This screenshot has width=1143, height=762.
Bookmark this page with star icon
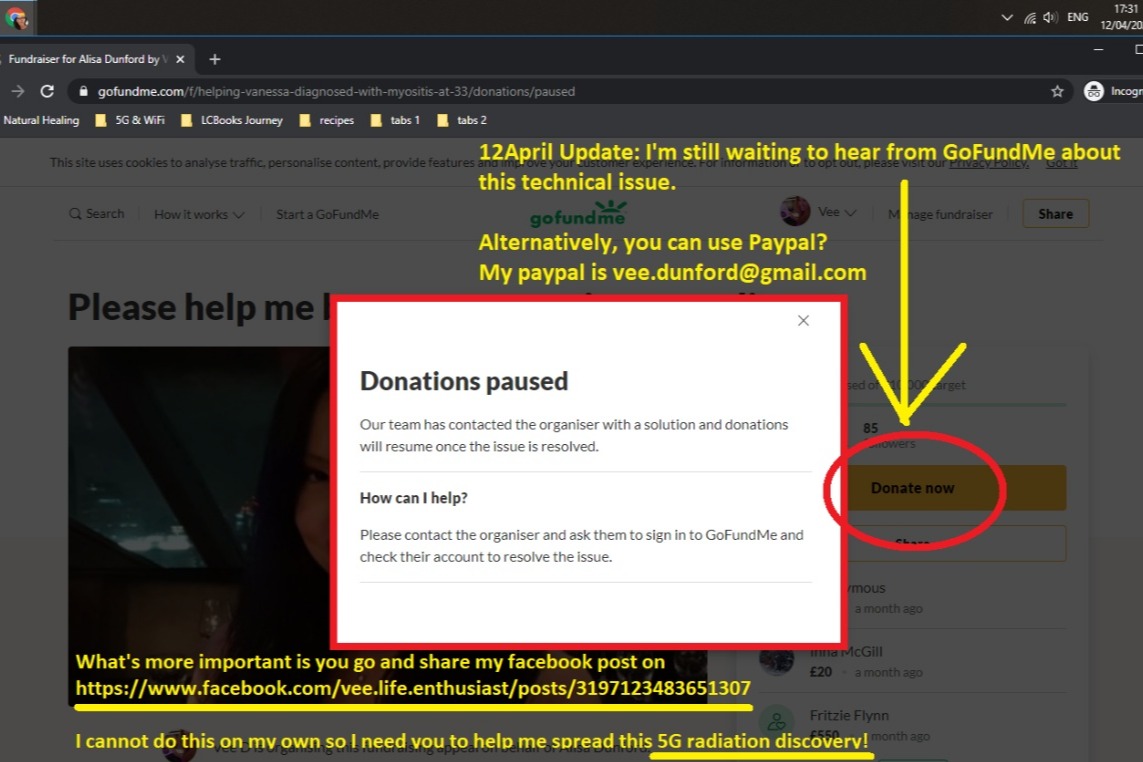(1057, 91)
